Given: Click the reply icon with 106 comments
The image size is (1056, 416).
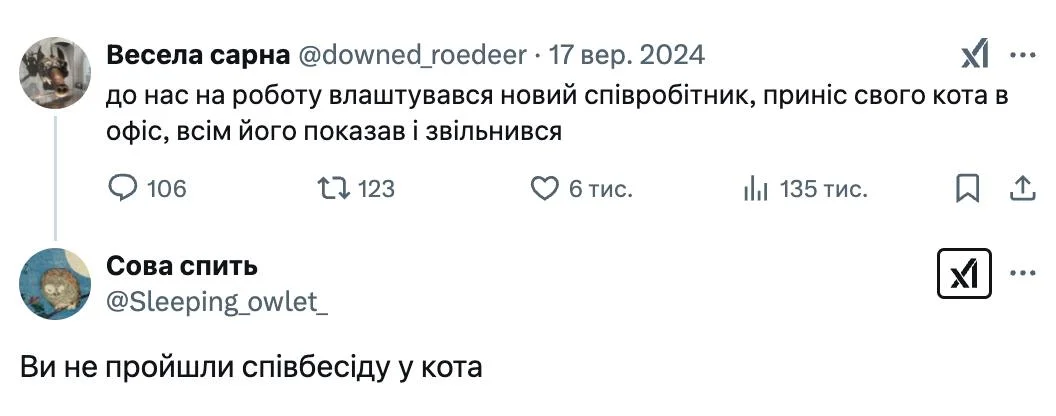Looking at the screenshot, I should 121,188.
